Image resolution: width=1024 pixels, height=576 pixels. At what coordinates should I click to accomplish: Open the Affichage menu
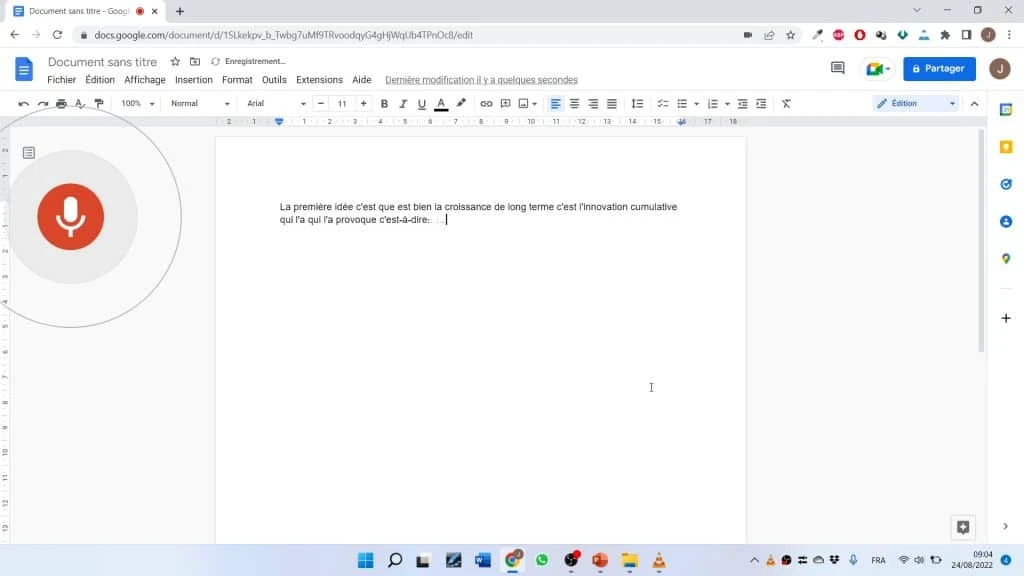coord(145,80)
